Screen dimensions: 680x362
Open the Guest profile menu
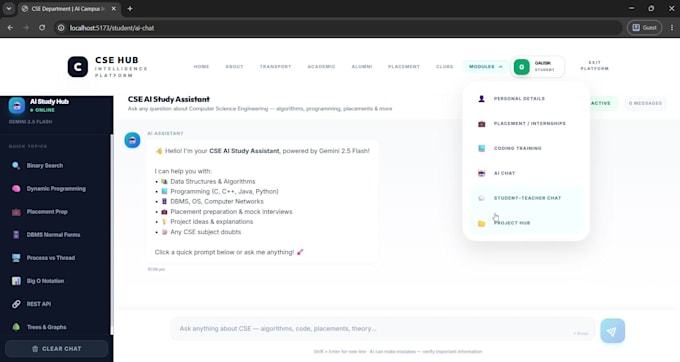(x=644, y=27)
